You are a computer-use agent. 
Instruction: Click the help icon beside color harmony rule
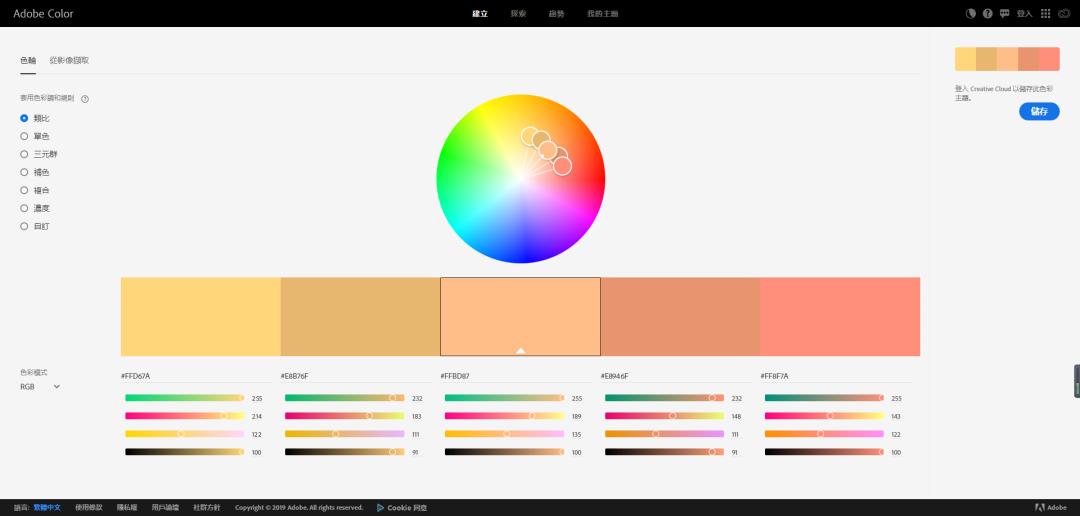(x=85, y=99)
